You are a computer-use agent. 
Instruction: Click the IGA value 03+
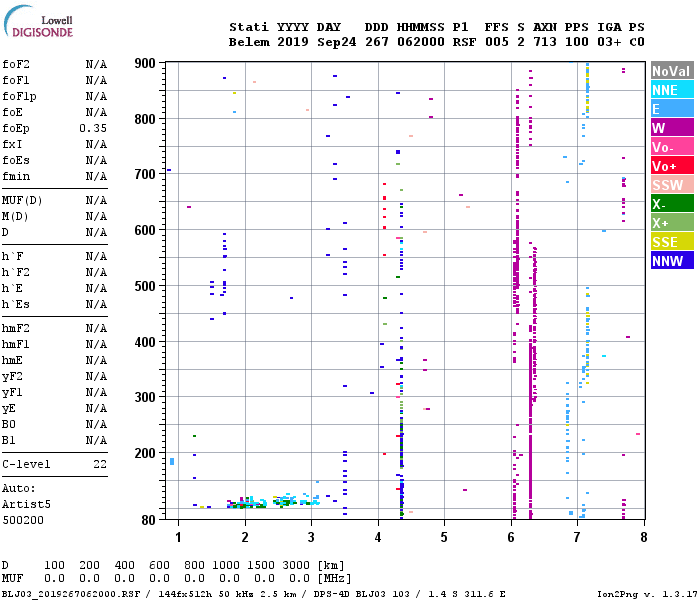pos(609,42)
